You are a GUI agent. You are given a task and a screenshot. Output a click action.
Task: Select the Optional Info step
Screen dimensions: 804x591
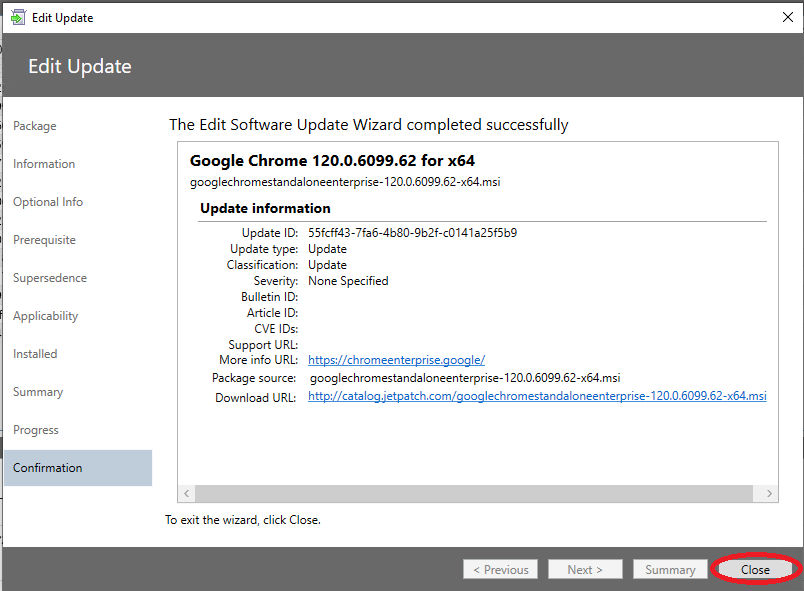pos(48,202)
